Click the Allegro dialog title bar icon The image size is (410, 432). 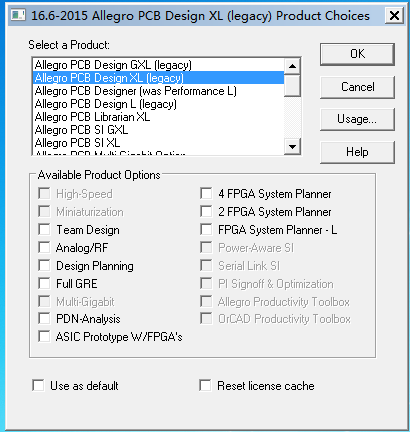[18, 16]
